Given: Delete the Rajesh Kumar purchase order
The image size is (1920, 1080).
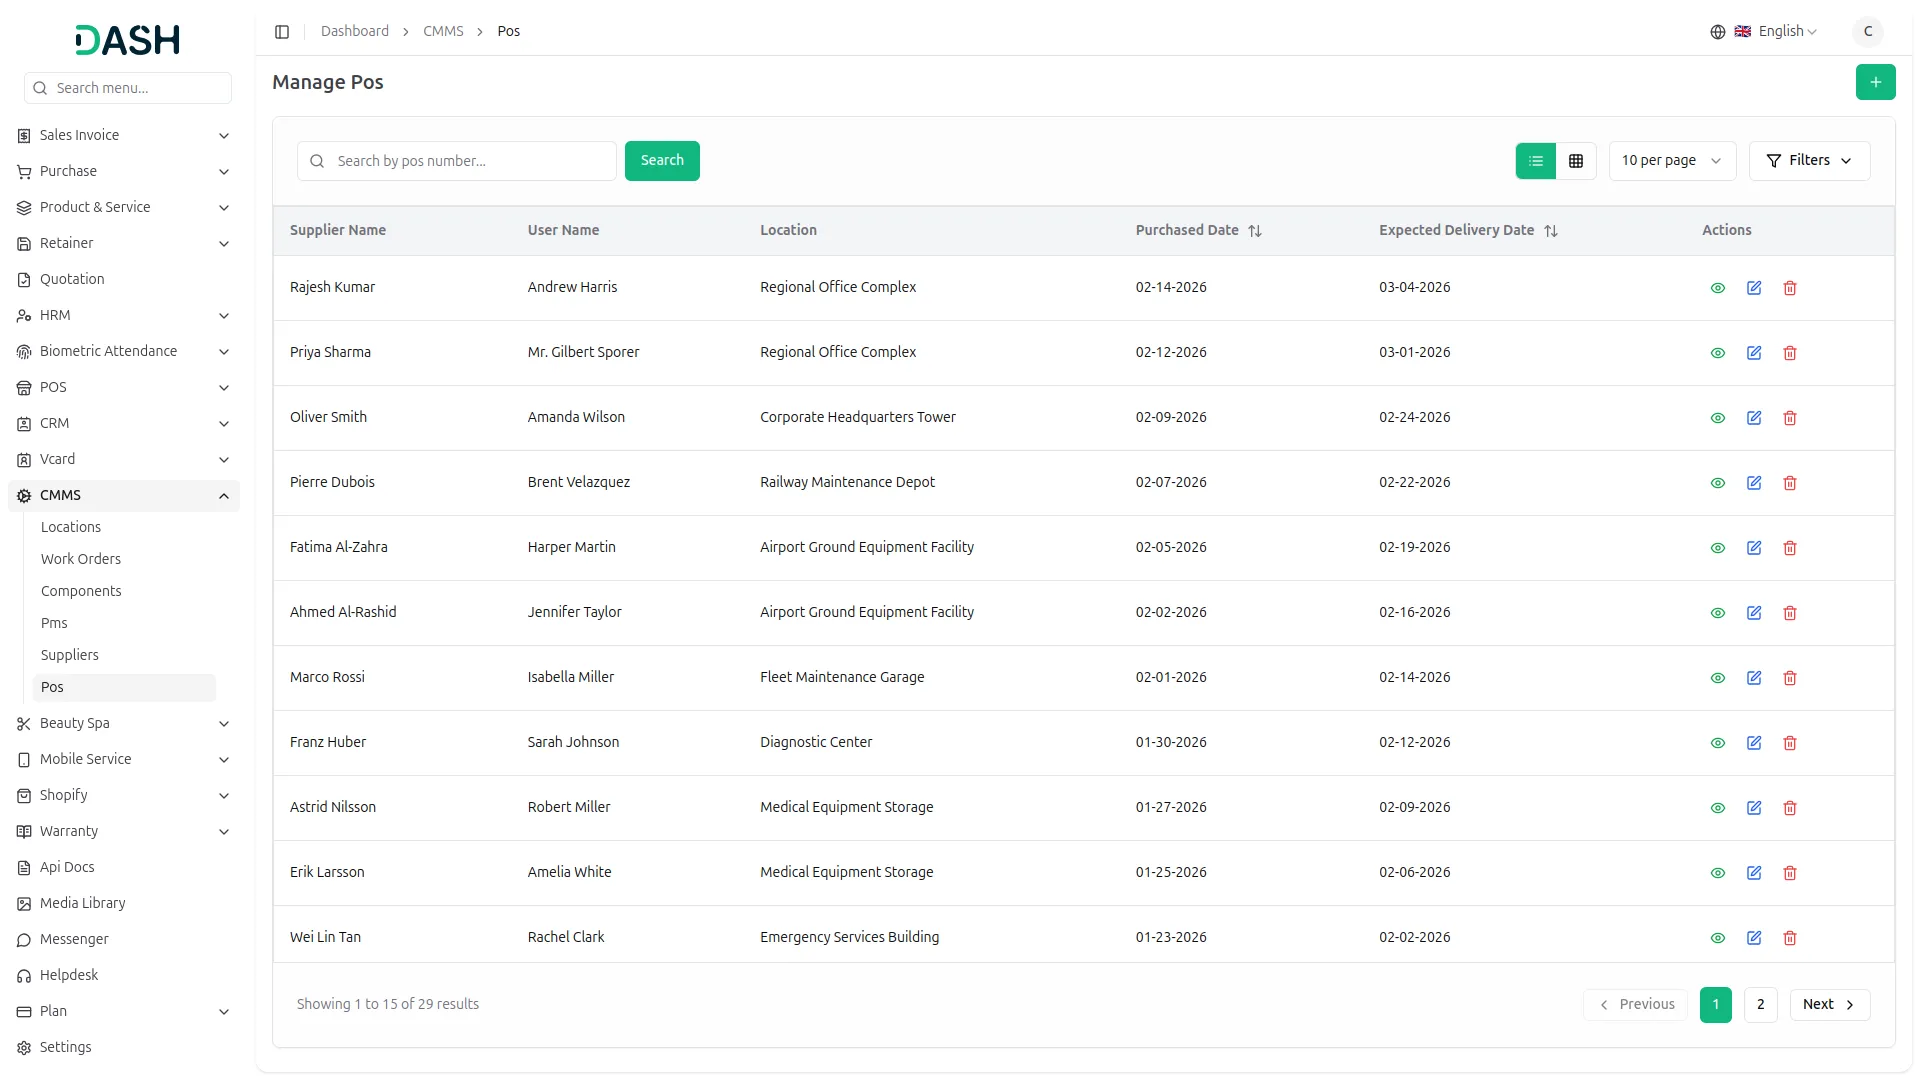Looking at the screenshot, I should click(1790, 288).
